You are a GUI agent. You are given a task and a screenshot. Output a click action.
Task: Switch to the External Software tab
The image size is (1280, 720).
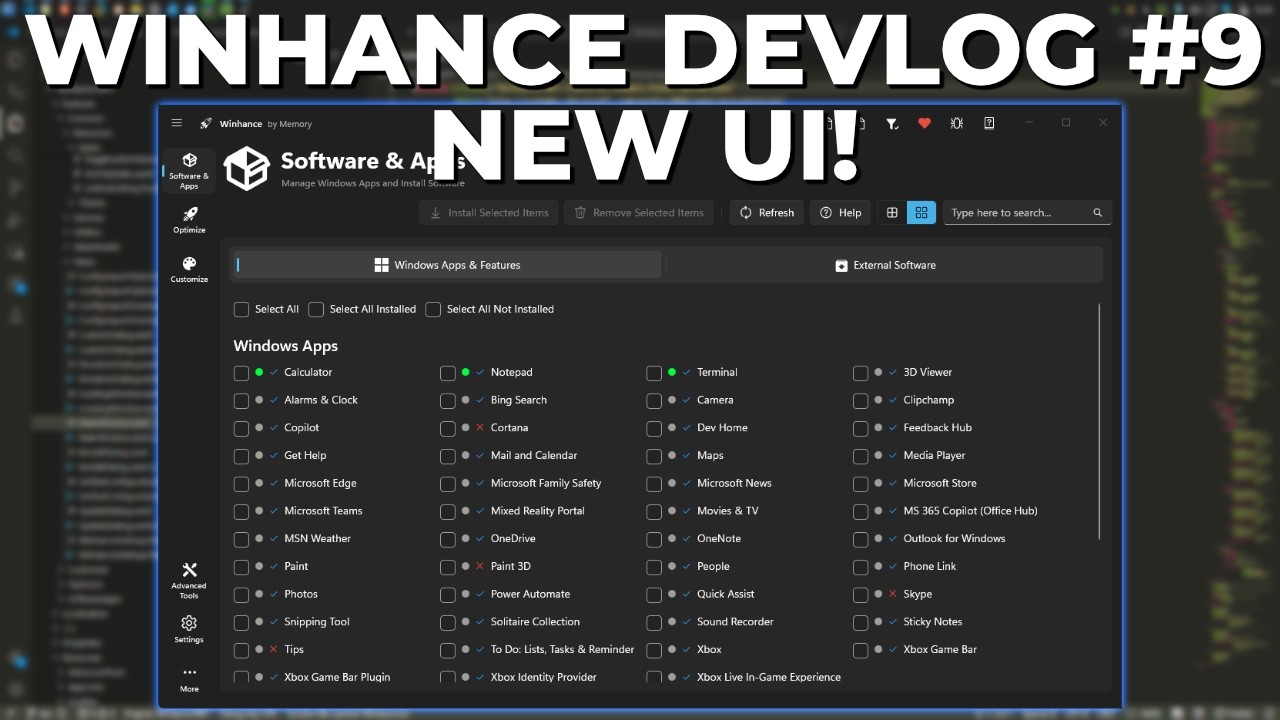(885, 265)
